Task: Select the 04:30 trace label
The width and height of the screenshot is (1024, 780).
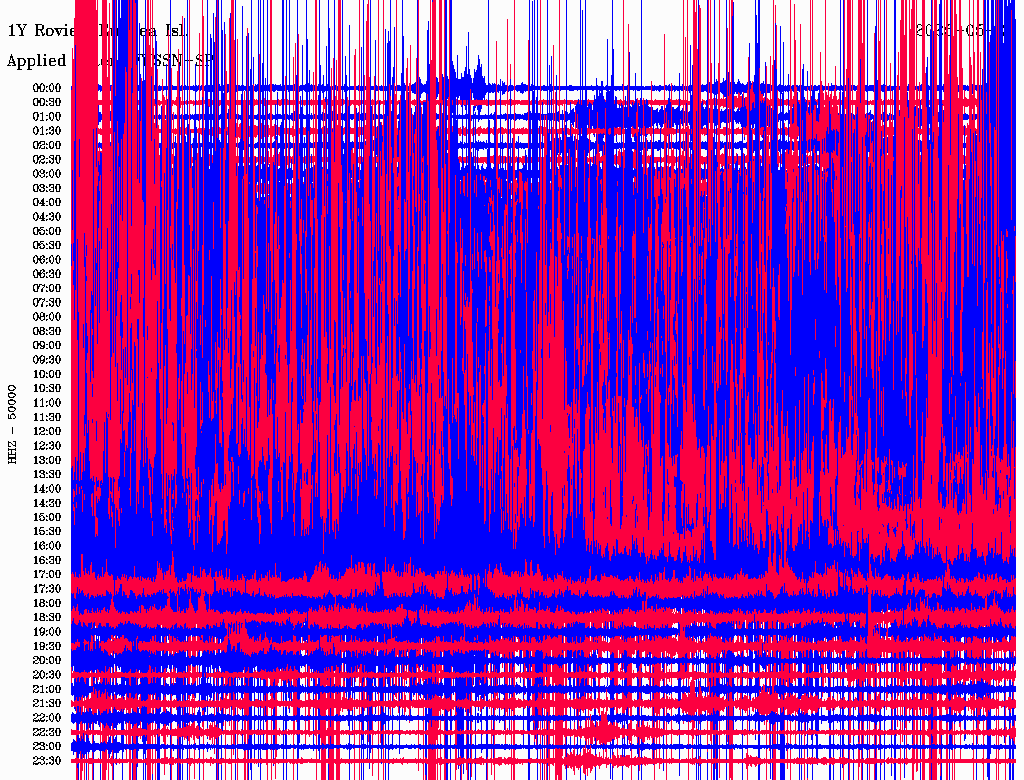Action: click(x=47, y=217)
